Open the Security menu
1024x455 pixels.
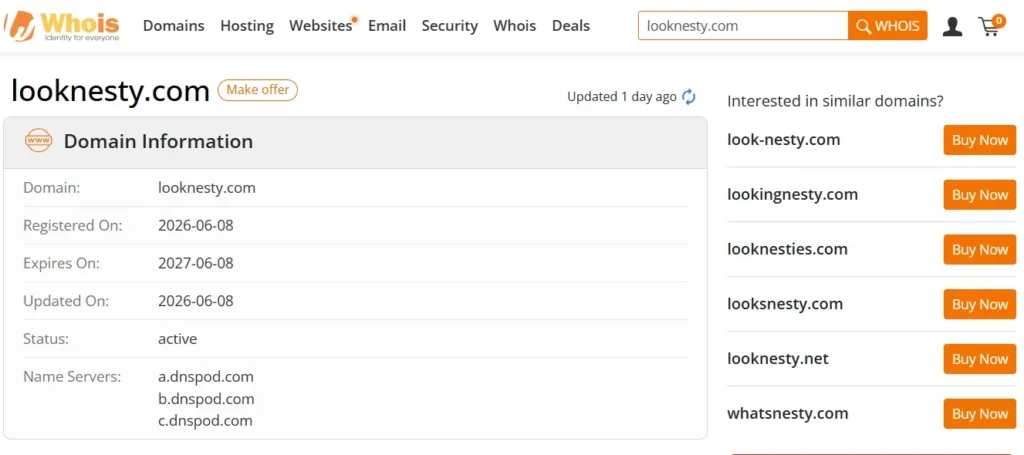449,26
